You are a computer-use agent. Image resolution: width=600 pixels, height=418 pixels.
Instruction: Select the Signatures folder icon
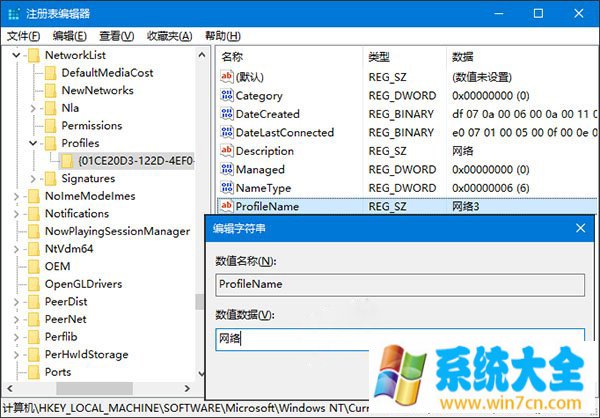[51, 178]
